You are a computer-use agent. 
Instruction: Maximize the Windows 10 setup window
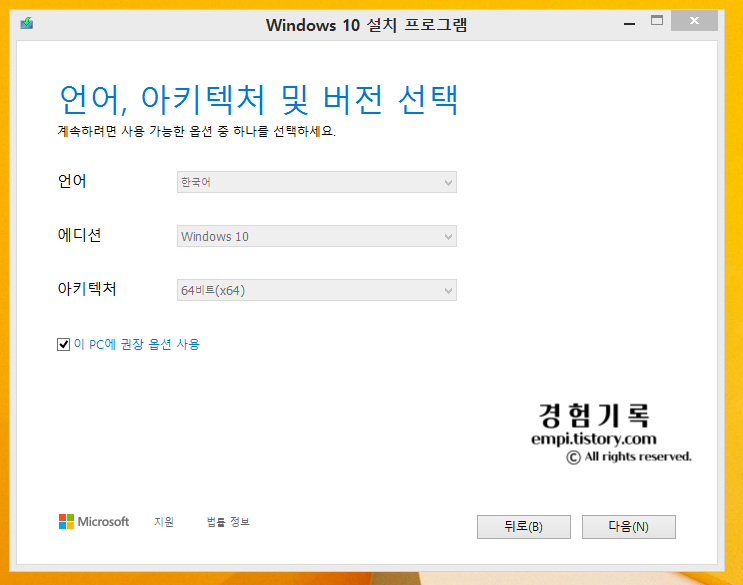tap(657, 21)
